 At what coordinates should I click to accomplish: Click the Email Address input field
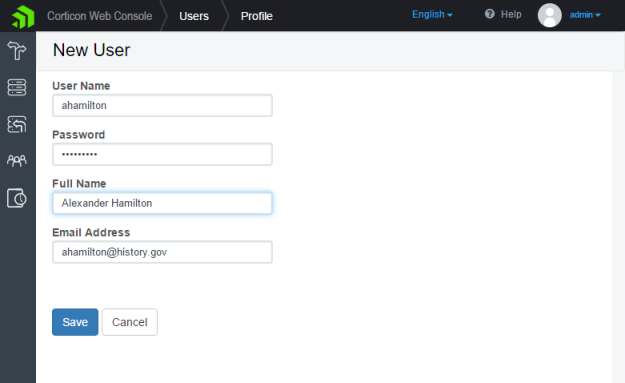tap(162, 252)
